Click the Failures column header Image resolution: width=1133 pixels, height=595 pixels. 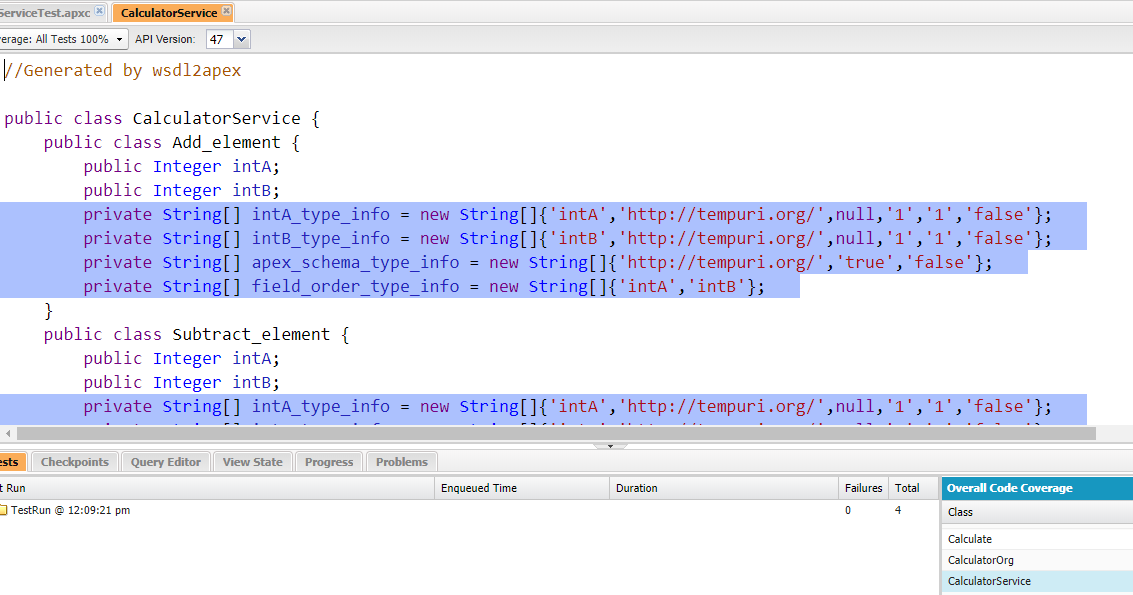pyautogui.click(x=863, y=487)
